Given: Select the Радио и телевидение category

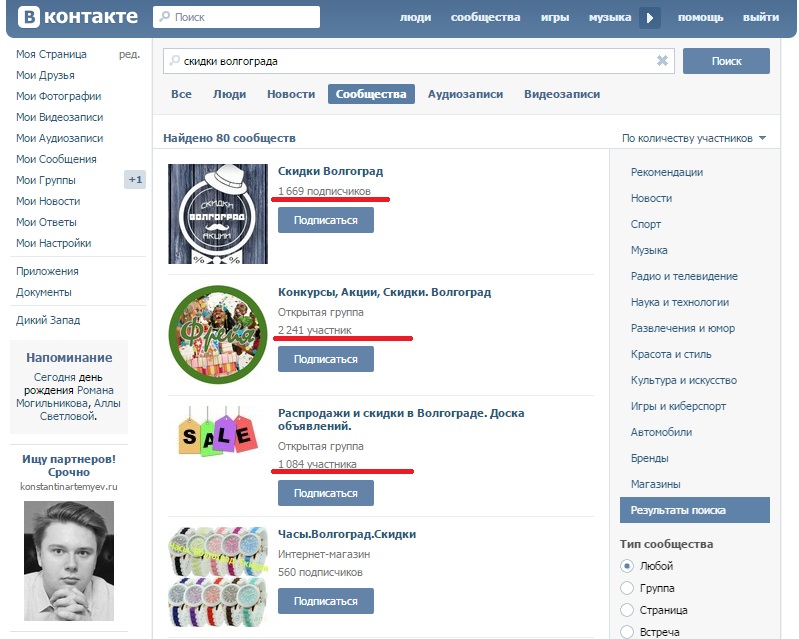Looking at the screenshot, I should (684, 276).
